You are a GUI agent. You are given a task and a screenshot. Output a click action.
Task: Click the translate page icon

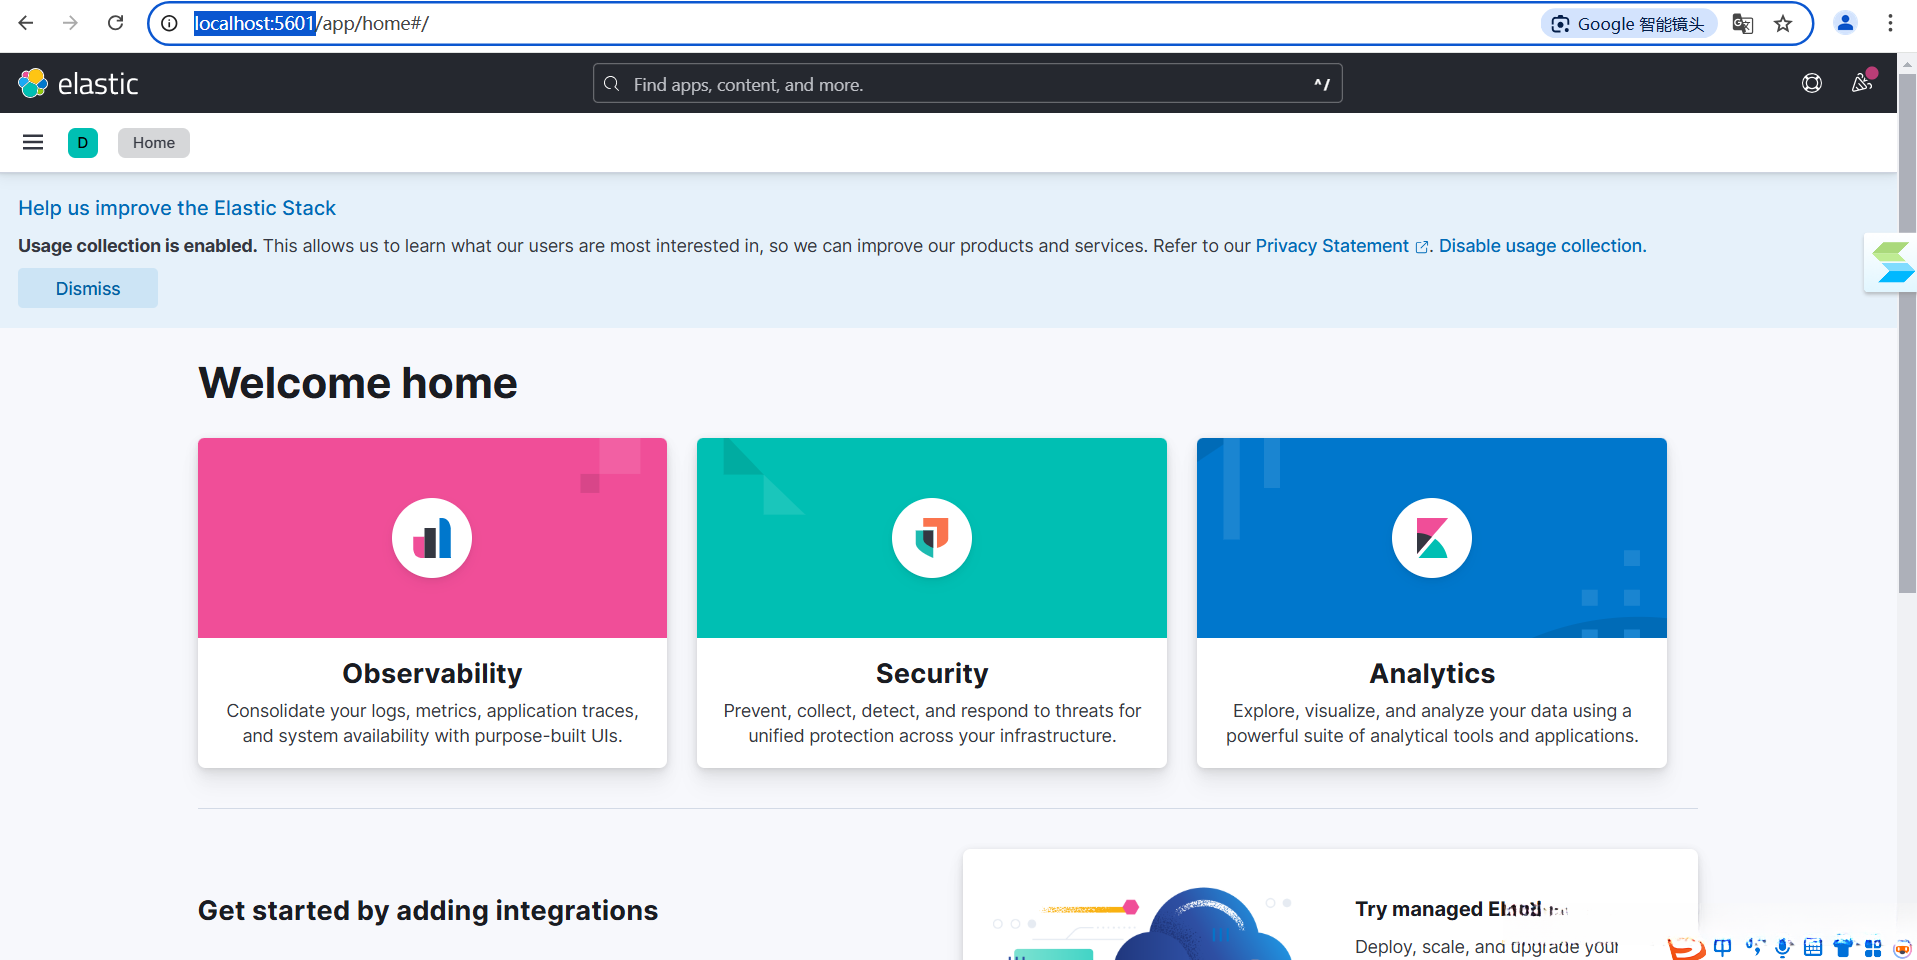(1743, 24)
